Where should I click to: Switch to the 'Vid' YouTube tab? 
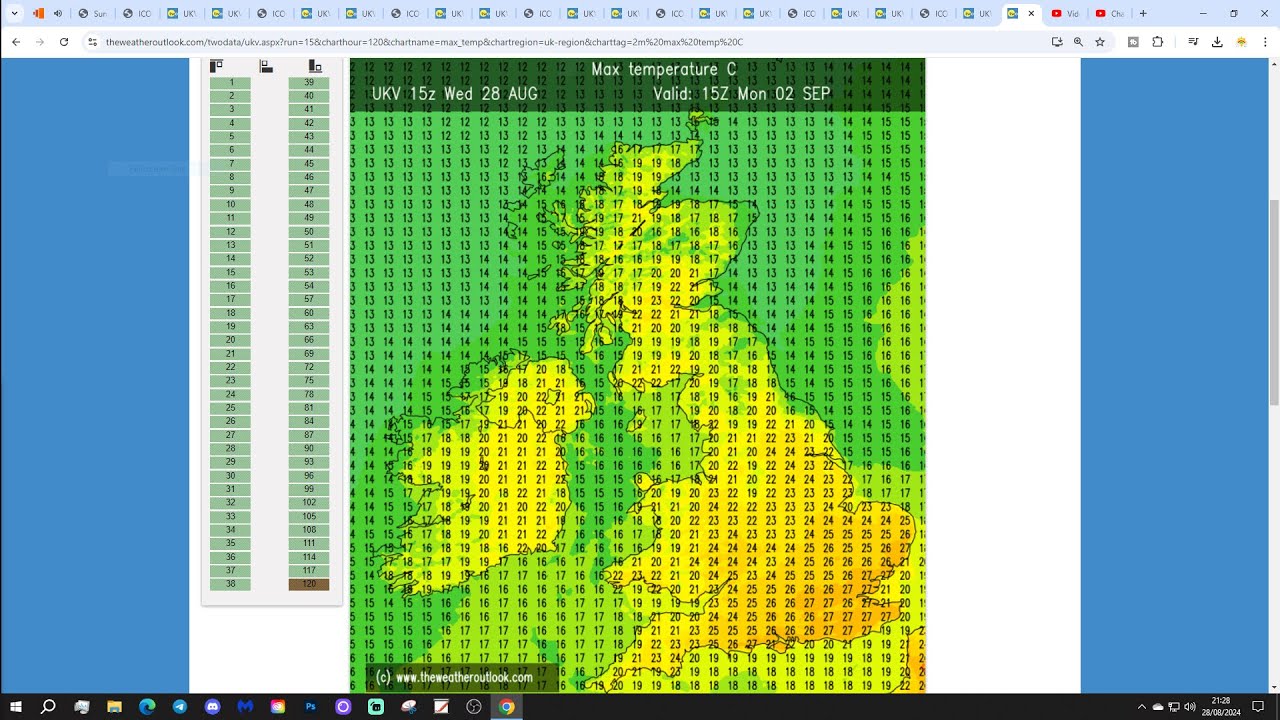point(1066,13)
